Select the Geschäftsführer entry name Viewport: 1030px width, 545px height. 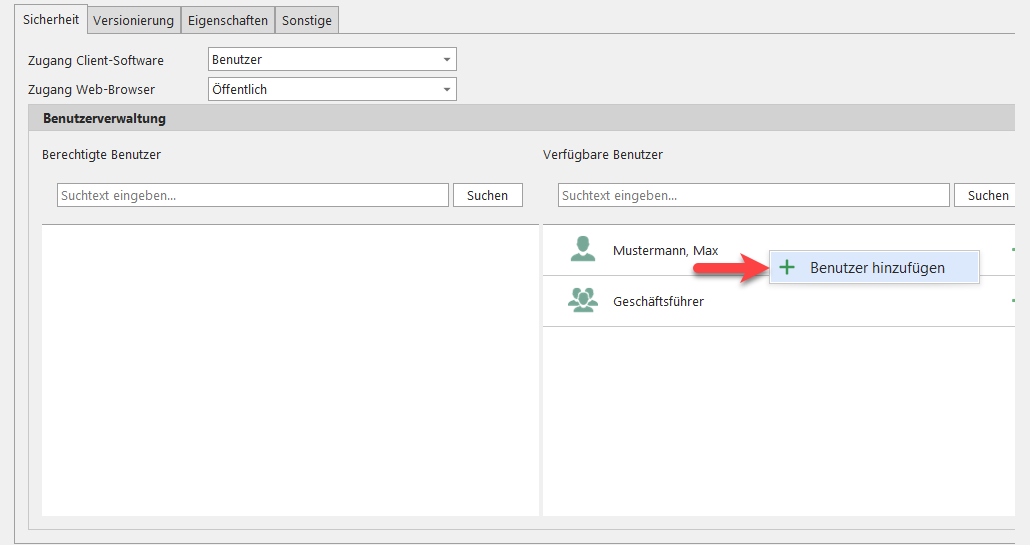pos(658,301)
